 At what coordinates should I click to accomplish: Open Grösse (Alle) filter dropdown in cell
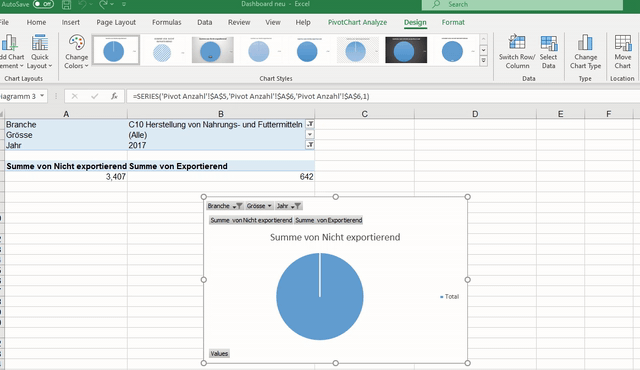310,134
